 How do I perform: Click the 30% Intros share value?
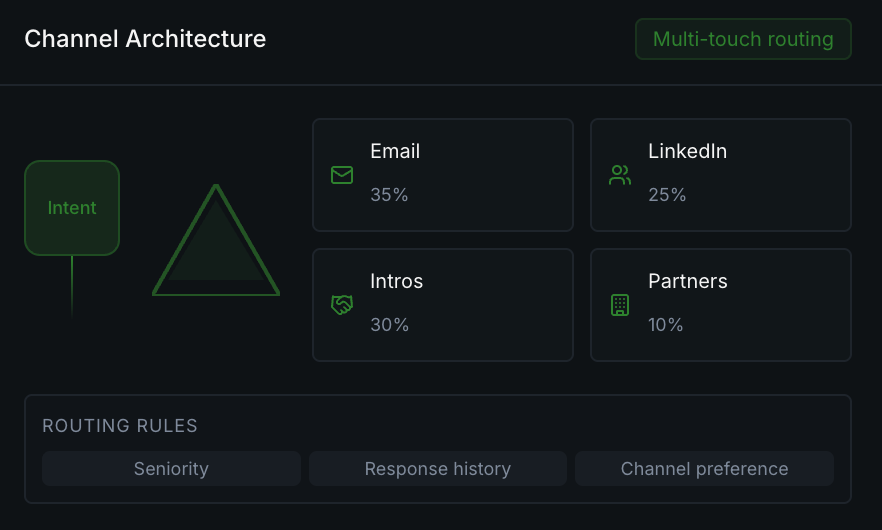coord(389,325)
